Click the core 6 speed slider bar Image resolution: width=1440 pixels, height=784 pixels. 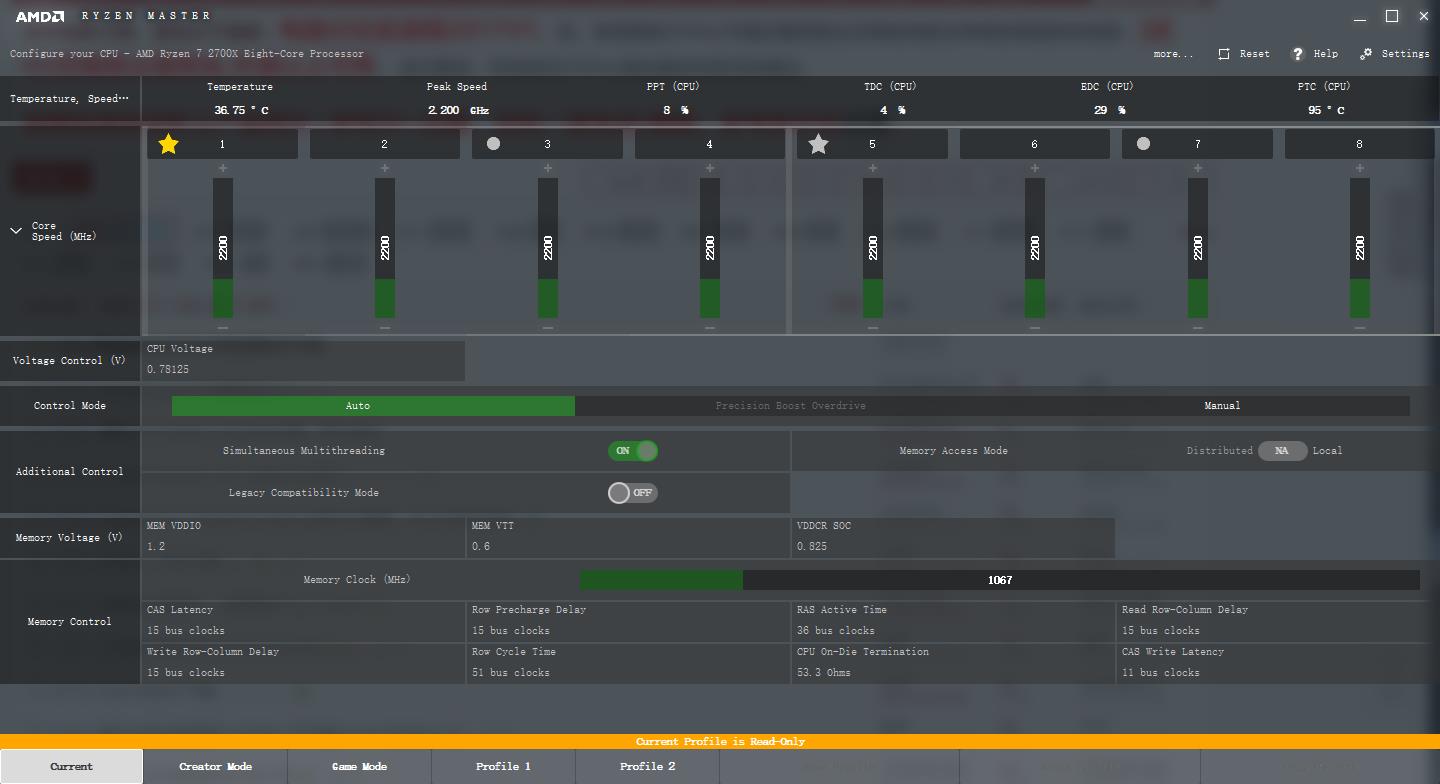click(1035, 248)
